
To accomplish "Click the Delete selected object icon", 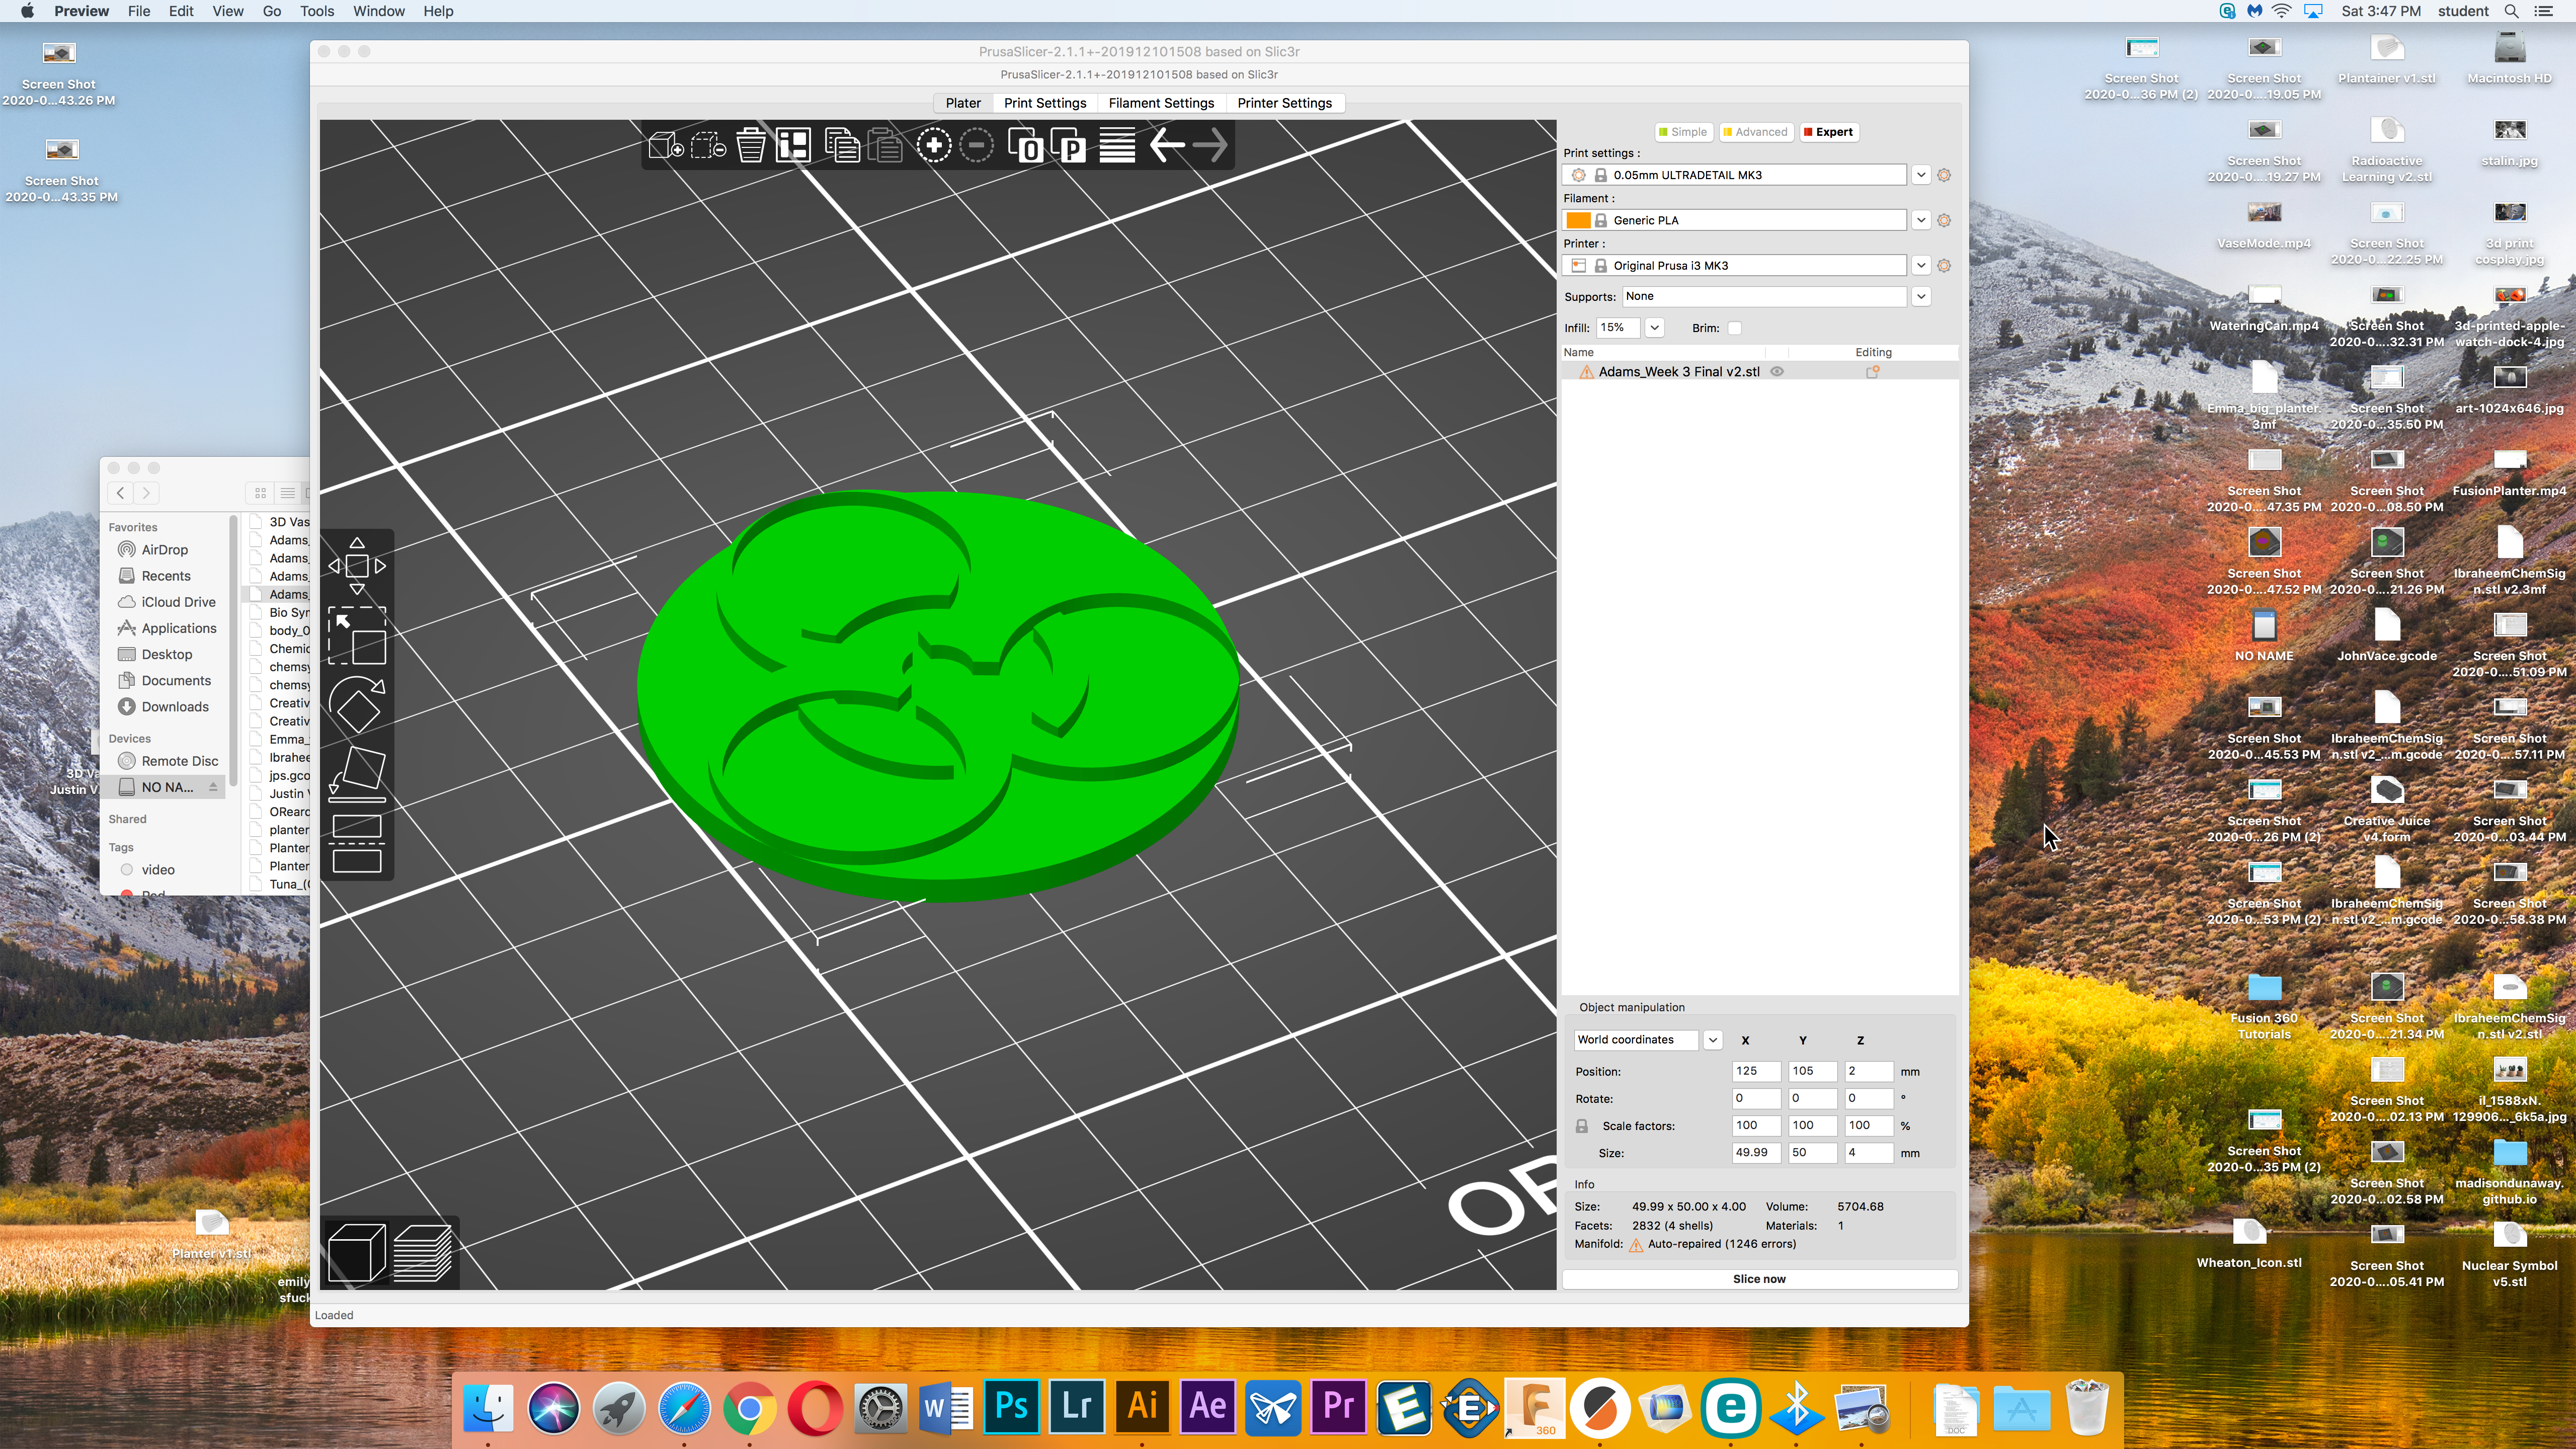I will click(x=708, y=146).
